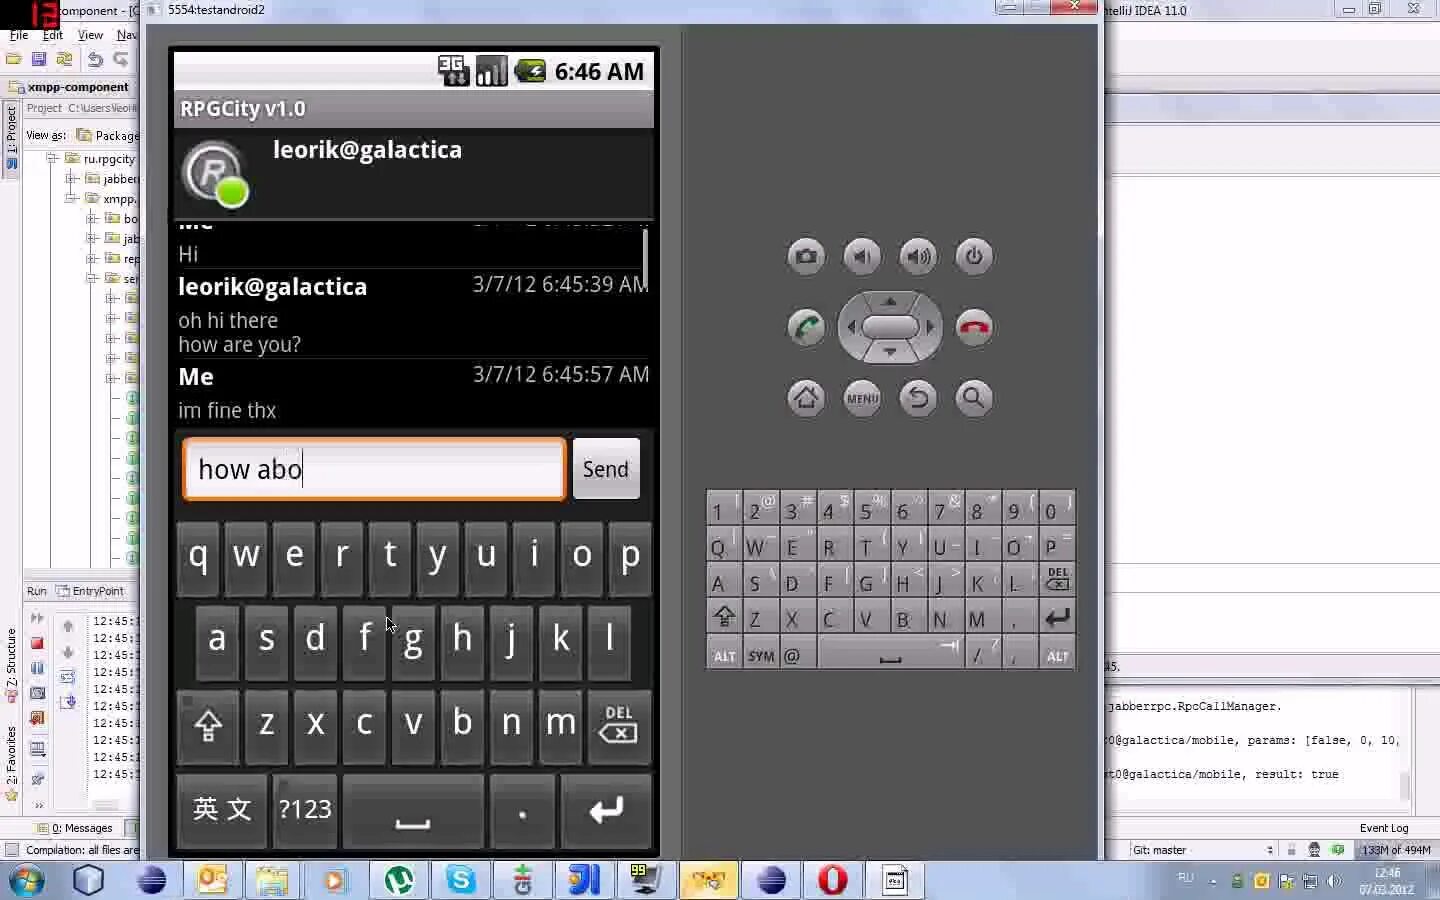1440x900 pixels.
Task: Tap the period key on soft keyboard
Action: (x=522, y=810)
